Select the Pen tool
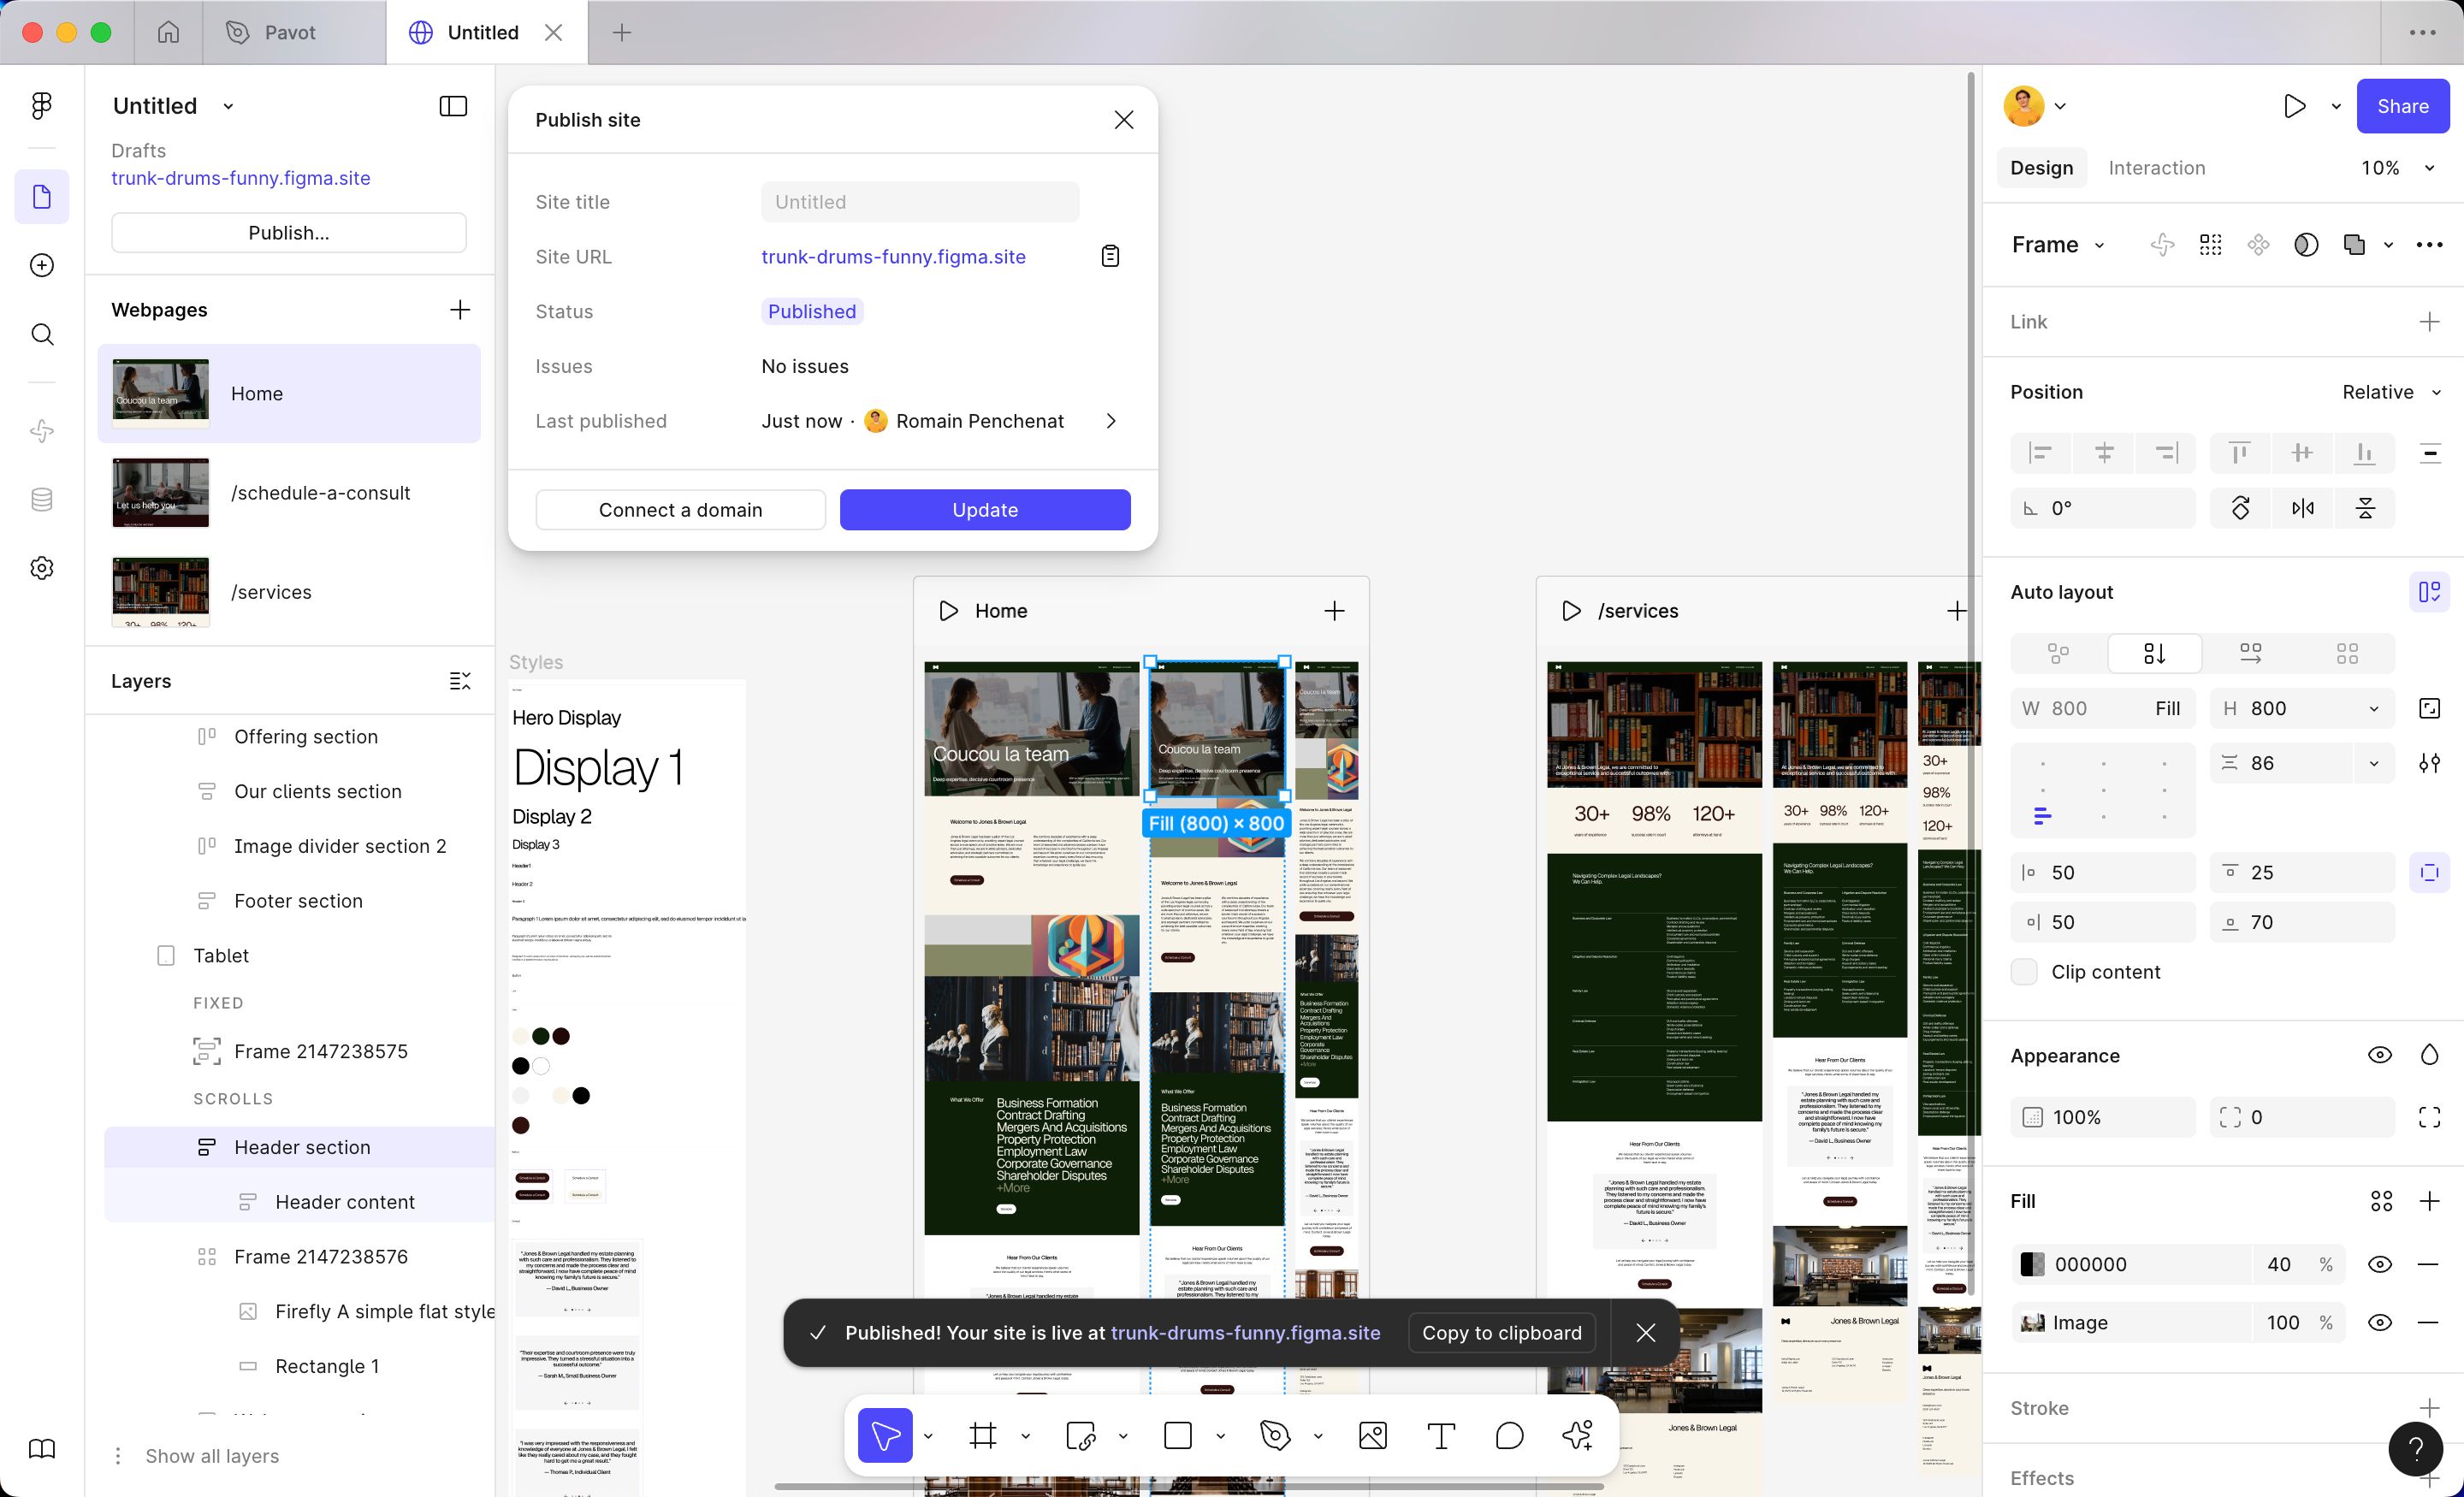Viewport: 2464px width, 1497px height. (x=1275, y=1436)
